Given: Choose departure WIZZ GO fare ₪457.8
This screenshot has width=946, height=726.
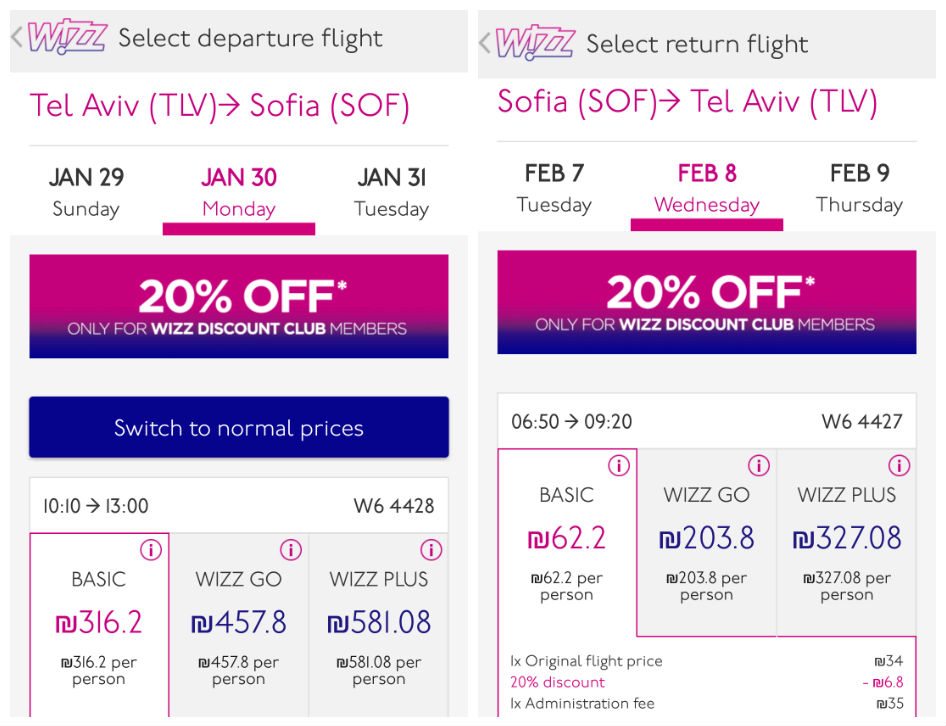Looking at the screenshot, I should [x=239, y=625].
